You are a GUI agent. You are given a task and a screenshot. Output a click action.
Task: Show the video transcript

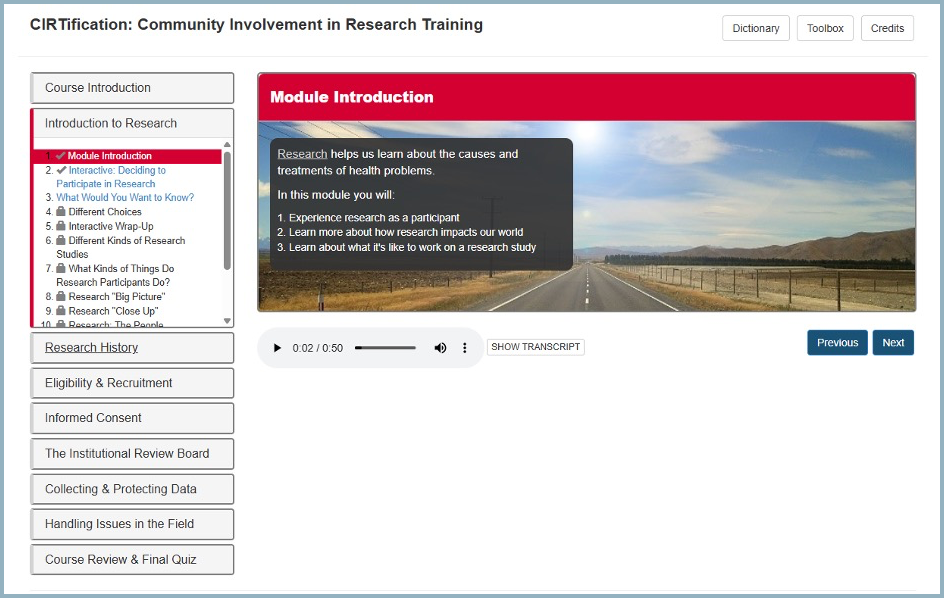click(535, 346)
